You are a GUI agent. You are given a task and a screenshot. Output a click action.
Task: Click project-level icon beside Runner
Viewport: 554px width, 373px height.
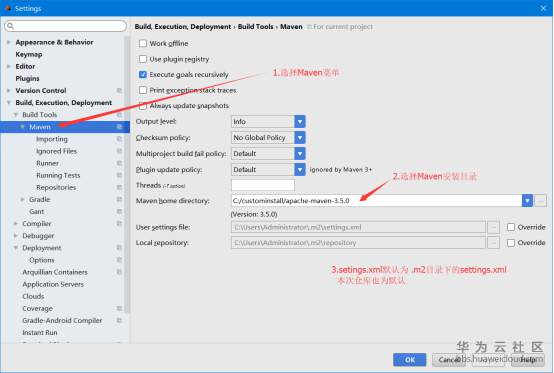tap(119, 163)
